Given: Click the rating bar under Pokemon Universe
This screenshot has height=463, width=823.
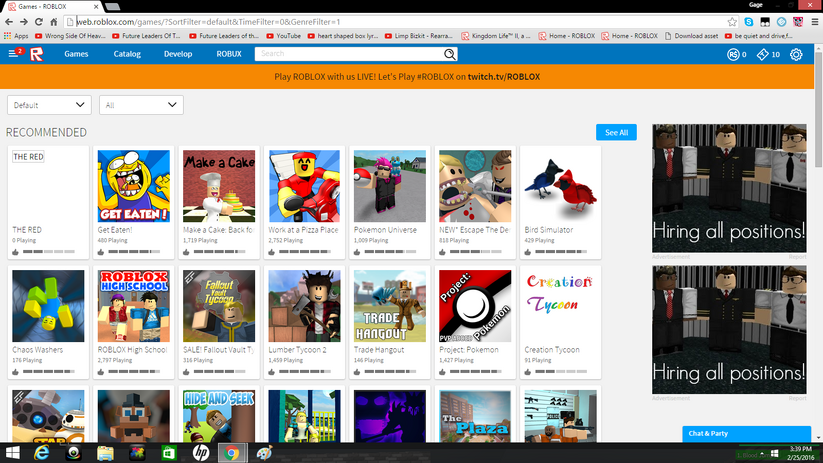Looking at the screenshot, I should [390, 252].
